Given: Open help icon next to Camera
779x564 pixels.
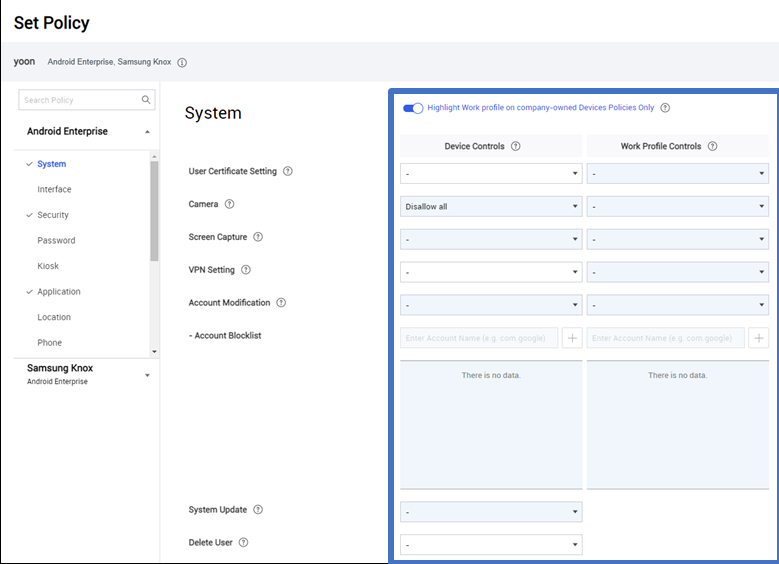Looking at the screenshot, I should pos(229,204).
